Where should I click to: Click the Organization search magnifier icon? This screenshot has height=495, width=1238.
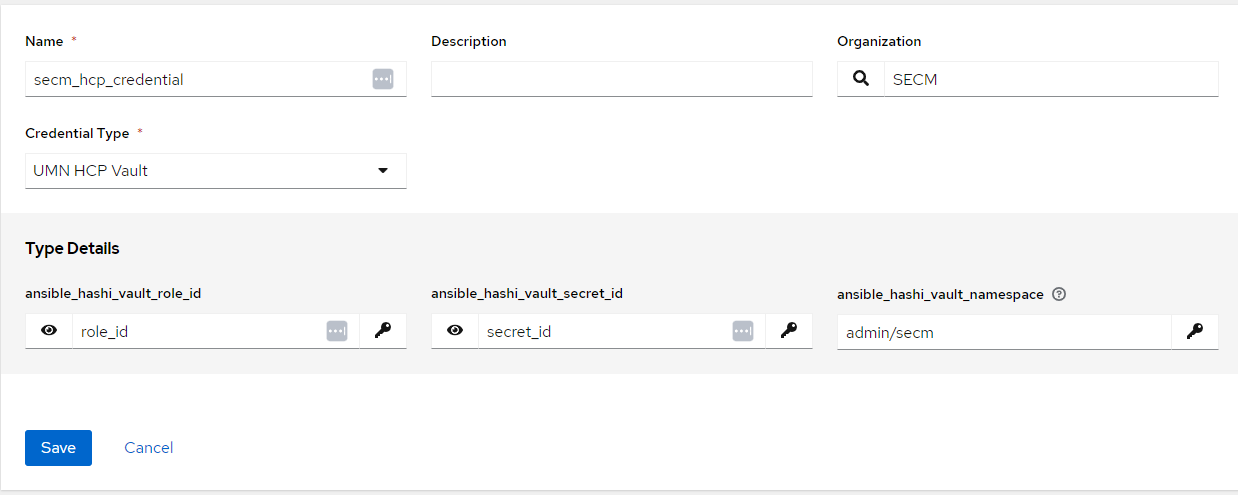[x=860, y=79]
